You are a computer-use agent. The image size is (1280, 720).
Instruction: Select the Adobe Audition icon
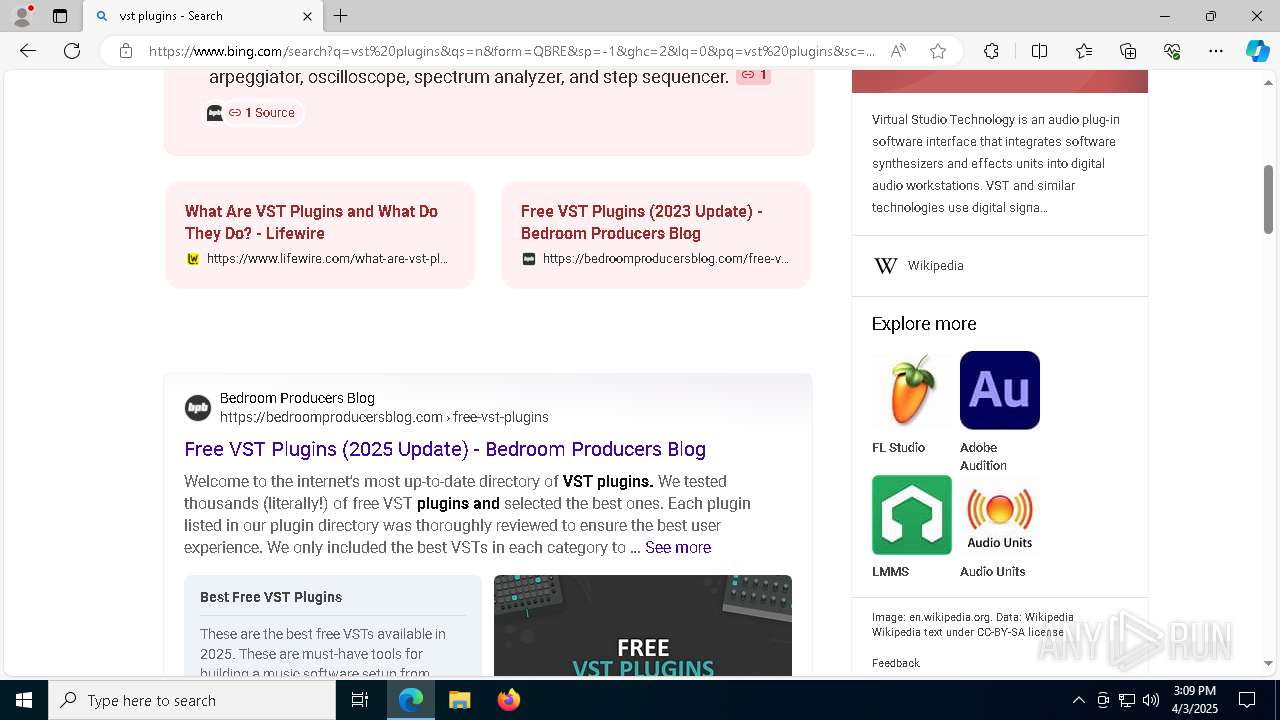pos(1000,390)
